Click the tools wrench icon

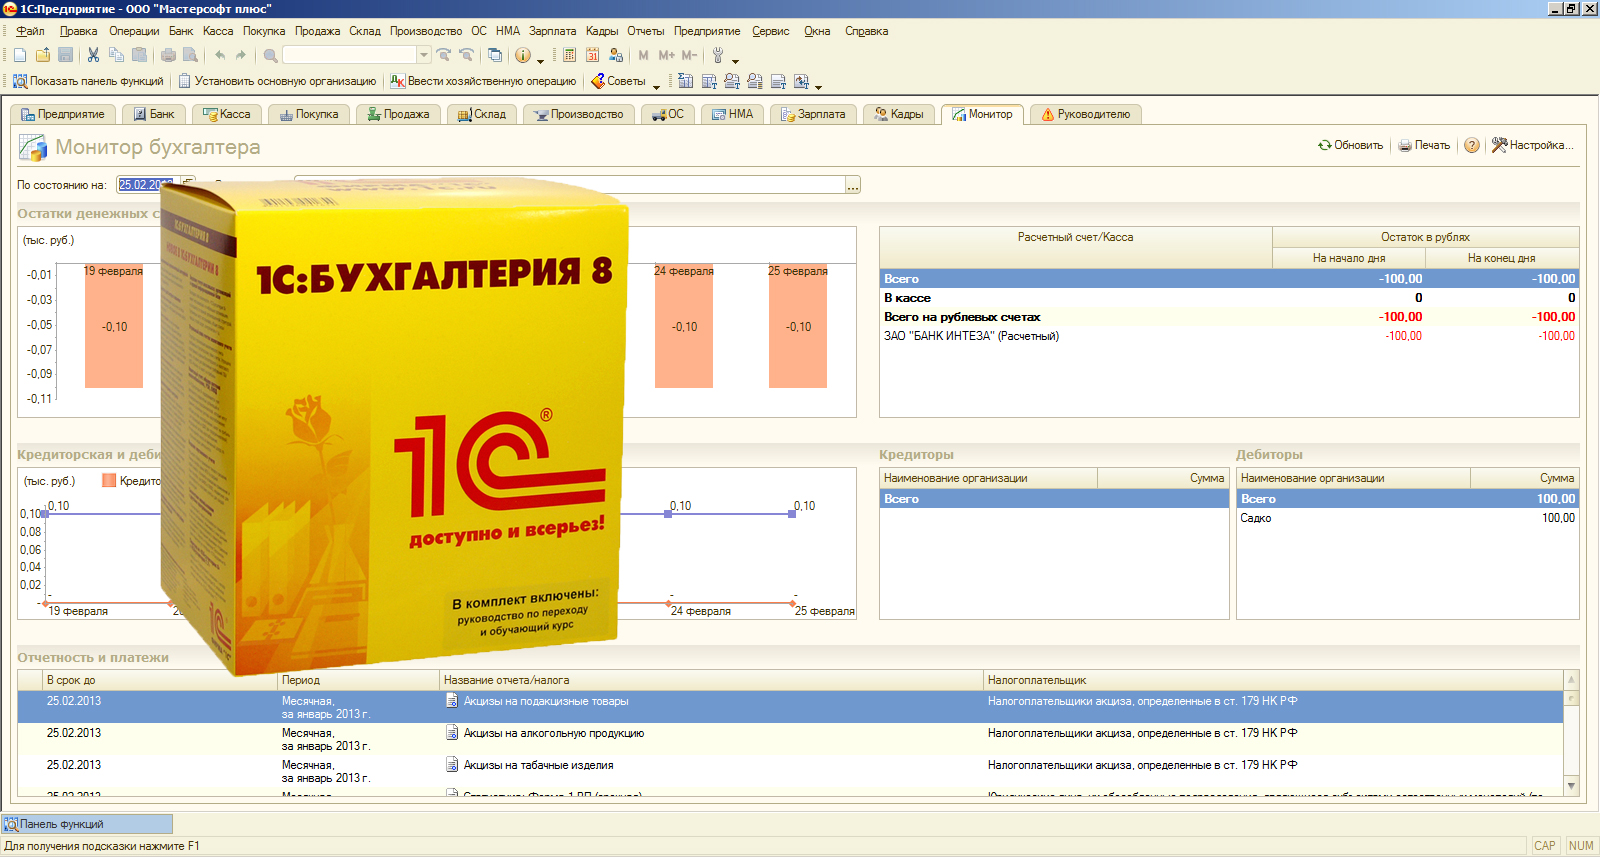click(x=718, y=55)
